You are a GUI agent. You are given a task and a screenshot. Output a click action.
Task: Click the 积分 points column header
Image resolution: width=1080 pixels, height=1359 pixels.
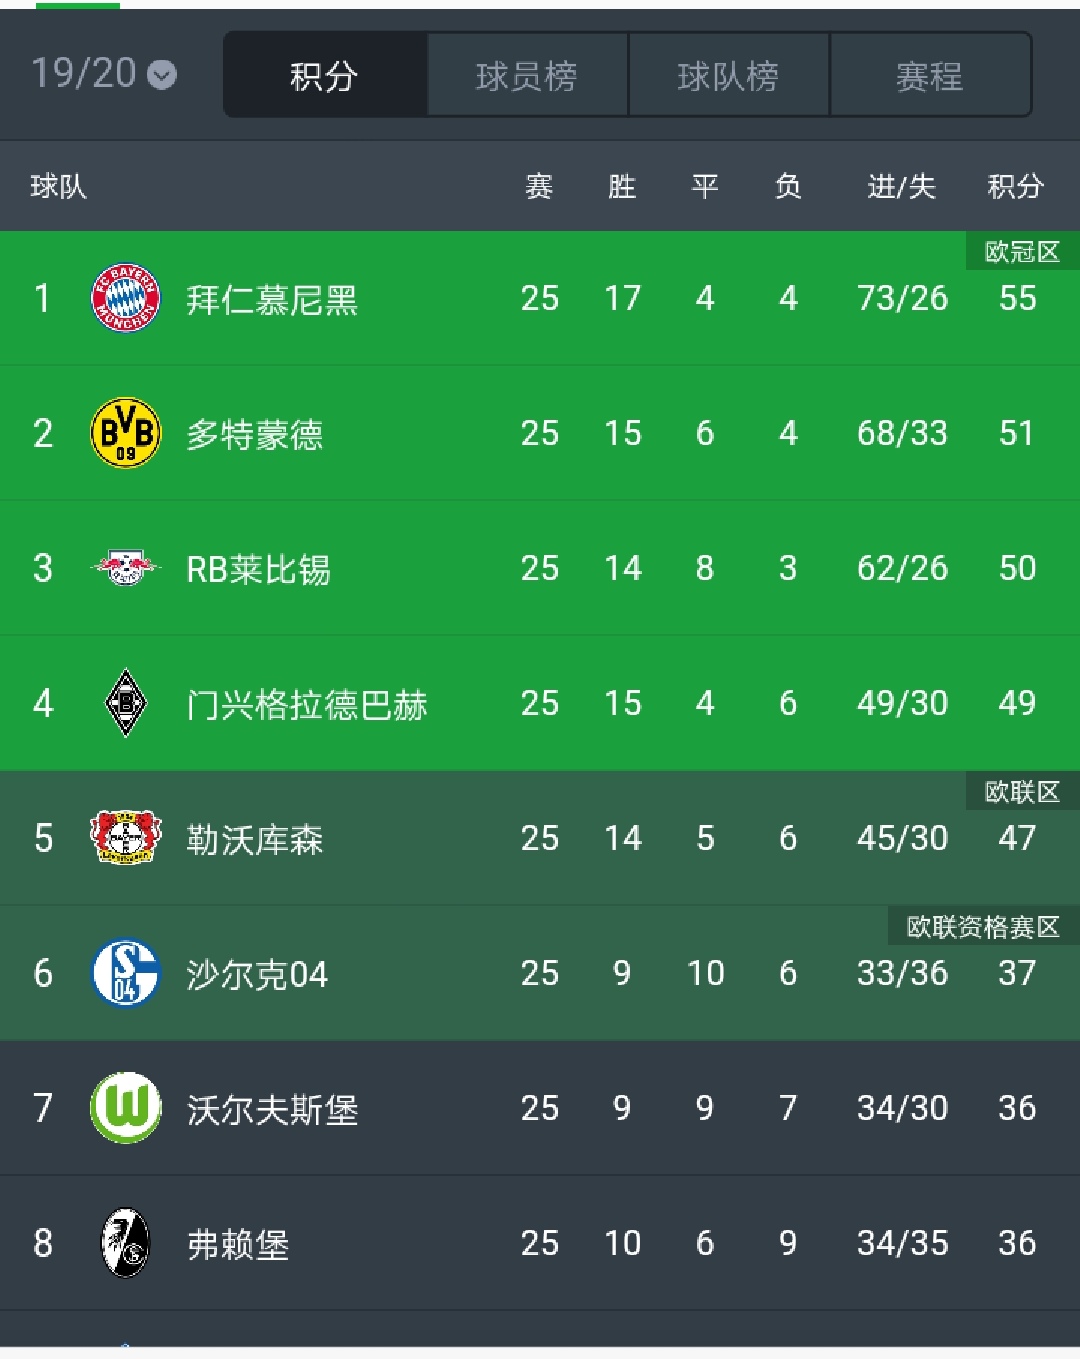1015,186
